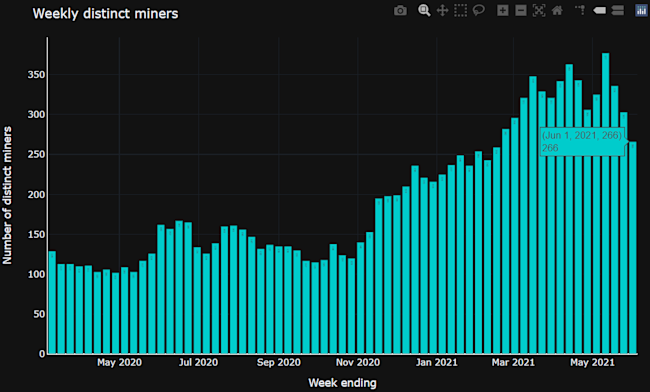The width and height of the screenshot is (650, 392).
Task: Click the 'Jan 2021' x-axis tick label
Action: coord(437,363)
